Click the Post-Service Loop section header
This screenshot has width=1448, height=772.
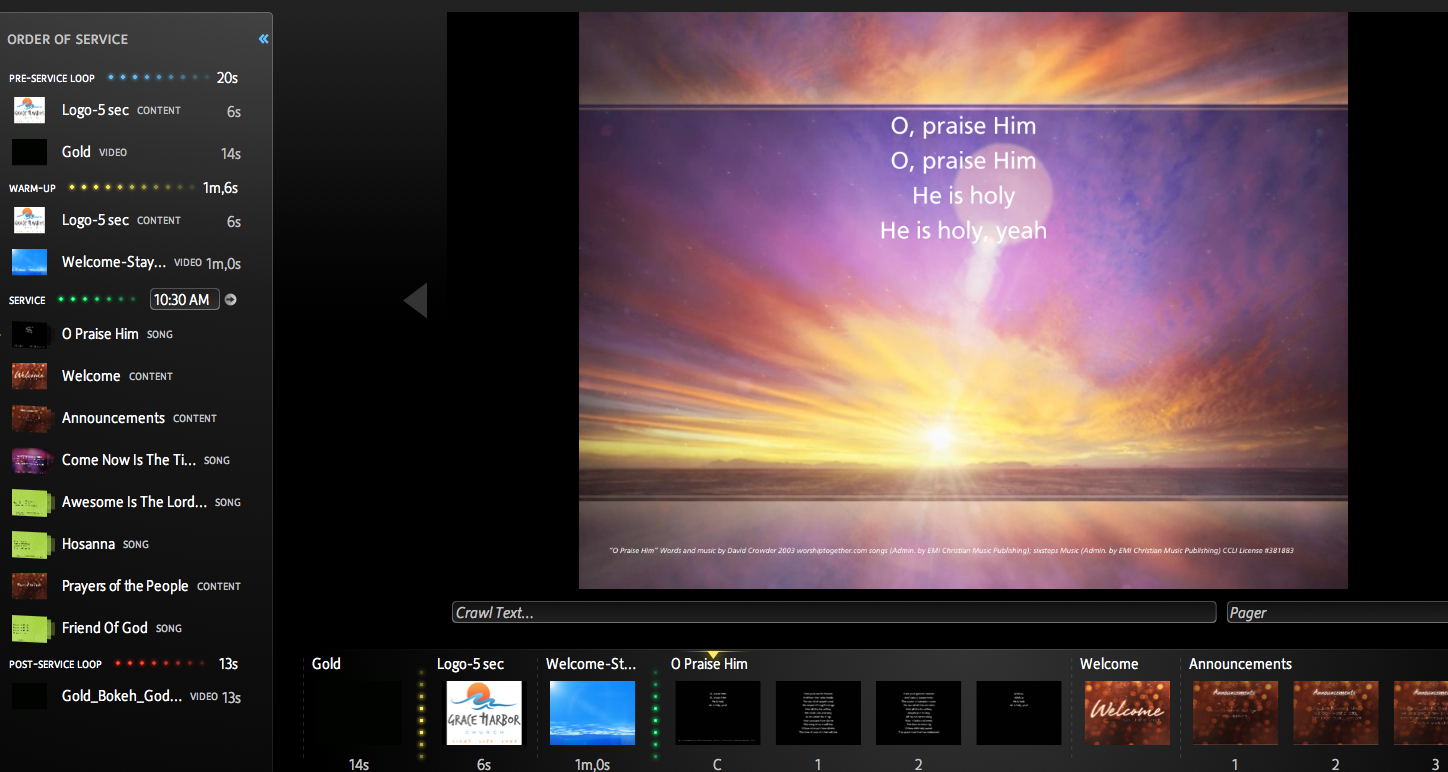[55, 664]
